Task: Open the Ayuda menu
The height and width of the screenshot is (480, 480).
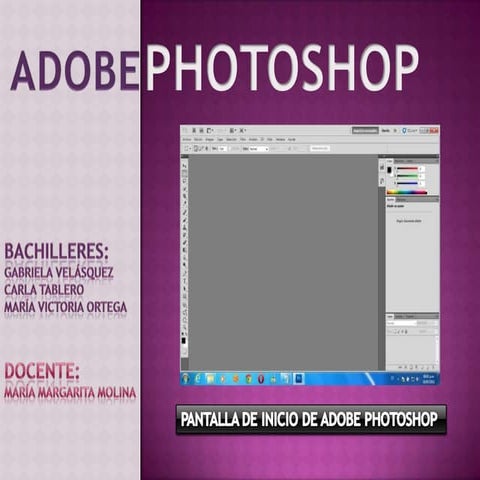Action: pos(292,139)
